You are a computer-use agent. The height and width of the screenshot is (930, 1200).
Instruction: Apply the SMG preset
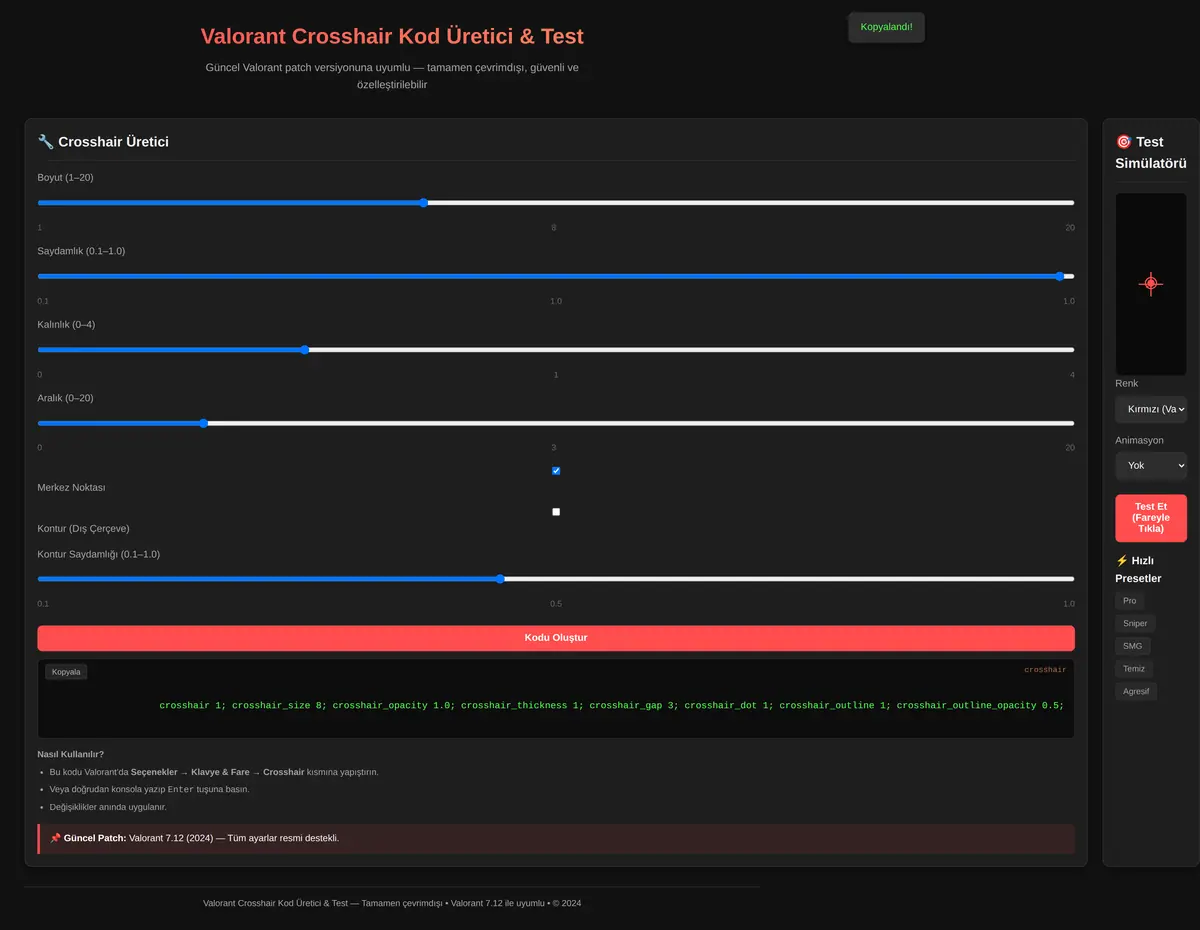pos(1132,646)
